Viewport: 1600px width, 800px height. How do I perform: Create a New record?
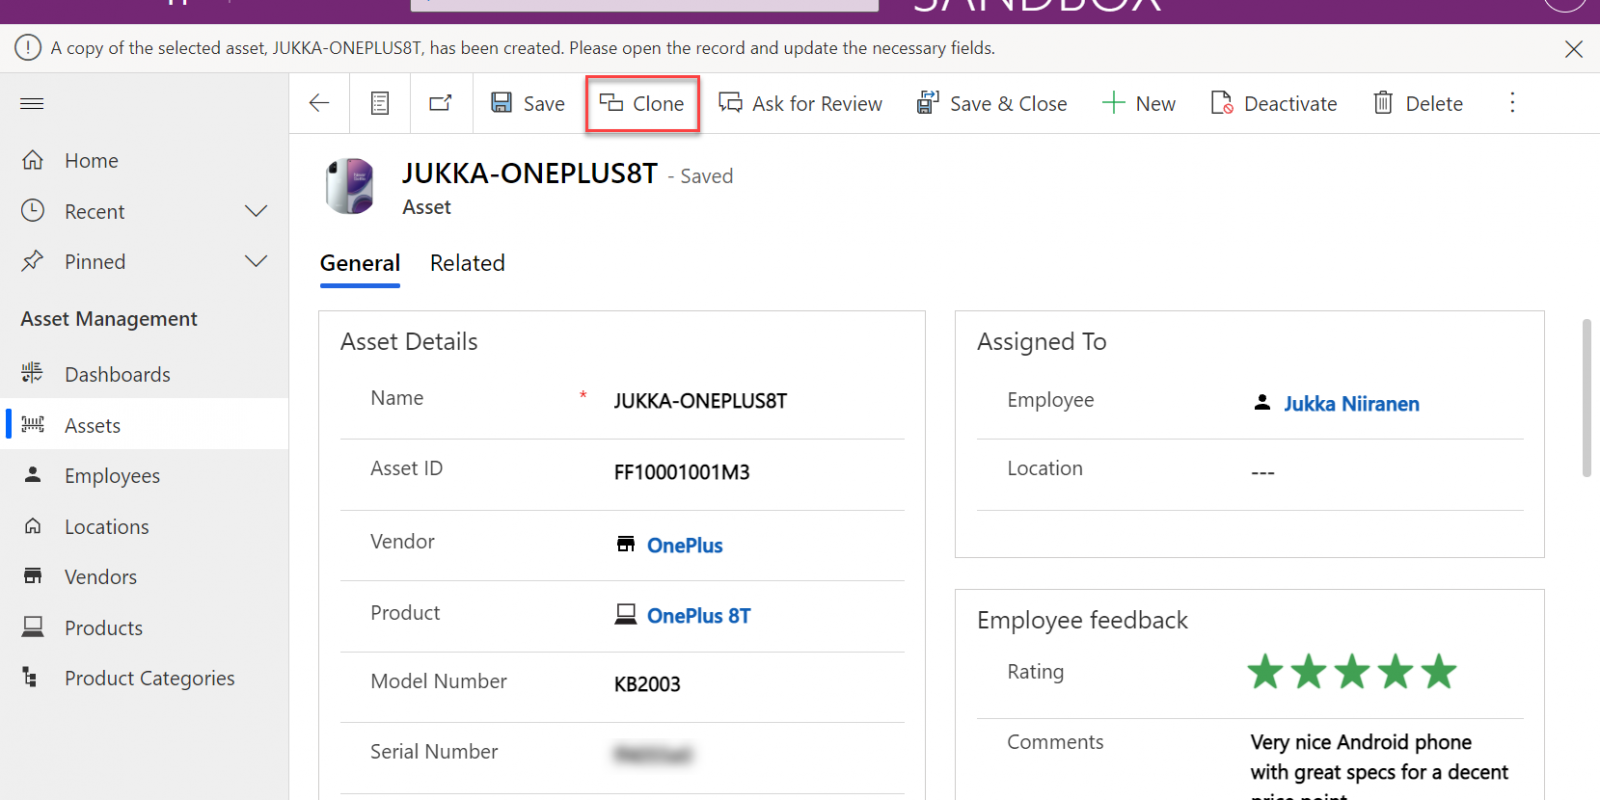(1139, 103)
